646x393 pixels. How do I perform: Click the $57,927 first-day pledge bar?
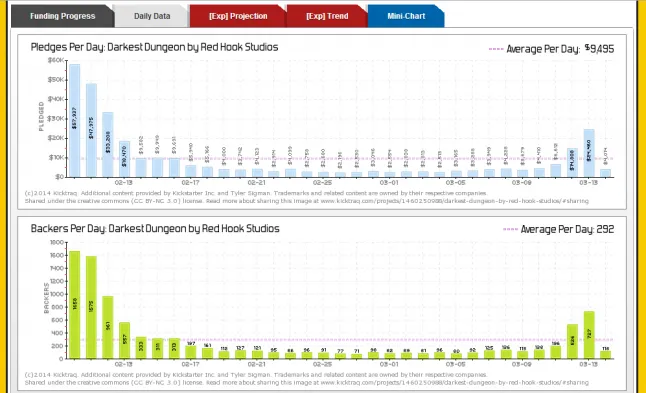[74, 120]
